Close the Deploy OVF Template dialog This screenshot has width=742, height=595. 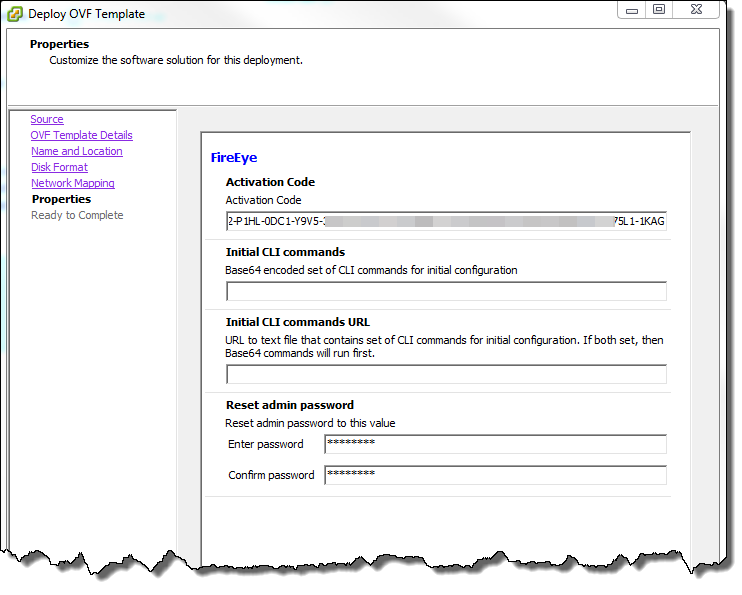tap(696, 9)
